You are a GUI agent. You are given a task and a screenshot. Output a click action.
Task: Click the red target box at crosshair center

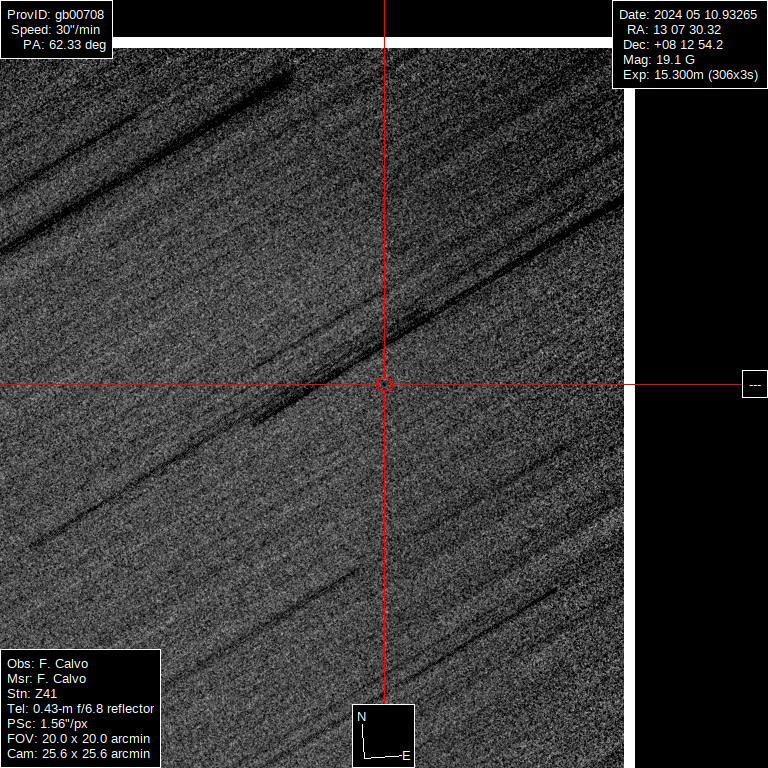point(384,384)
